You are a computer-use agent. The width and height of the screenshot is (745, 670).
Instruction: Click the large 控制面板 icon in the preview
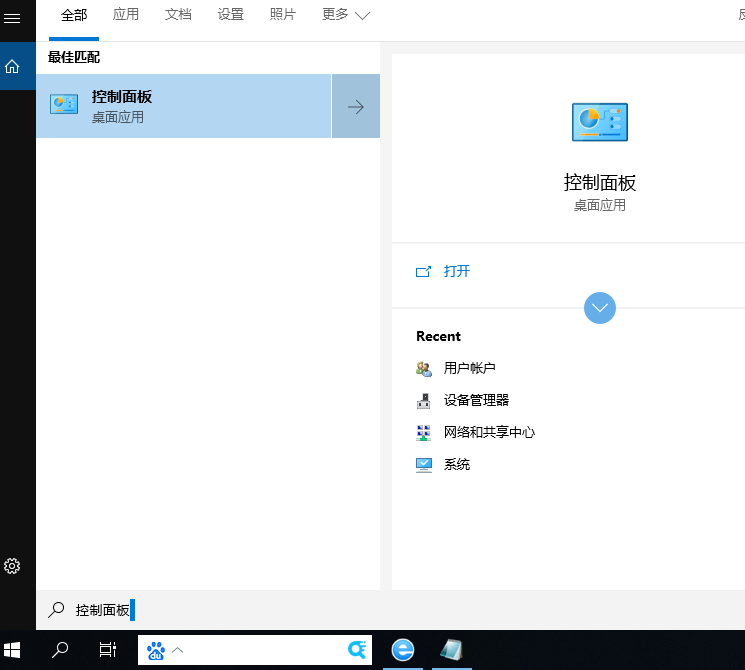600,122
